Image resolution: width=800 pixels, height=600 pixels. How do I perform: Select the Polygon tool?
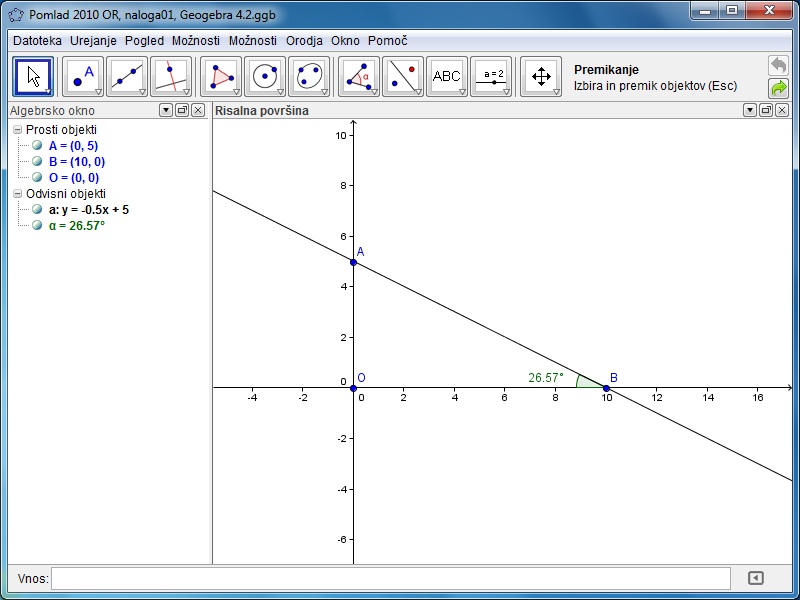pyautogui.click(x=221, y=76)
